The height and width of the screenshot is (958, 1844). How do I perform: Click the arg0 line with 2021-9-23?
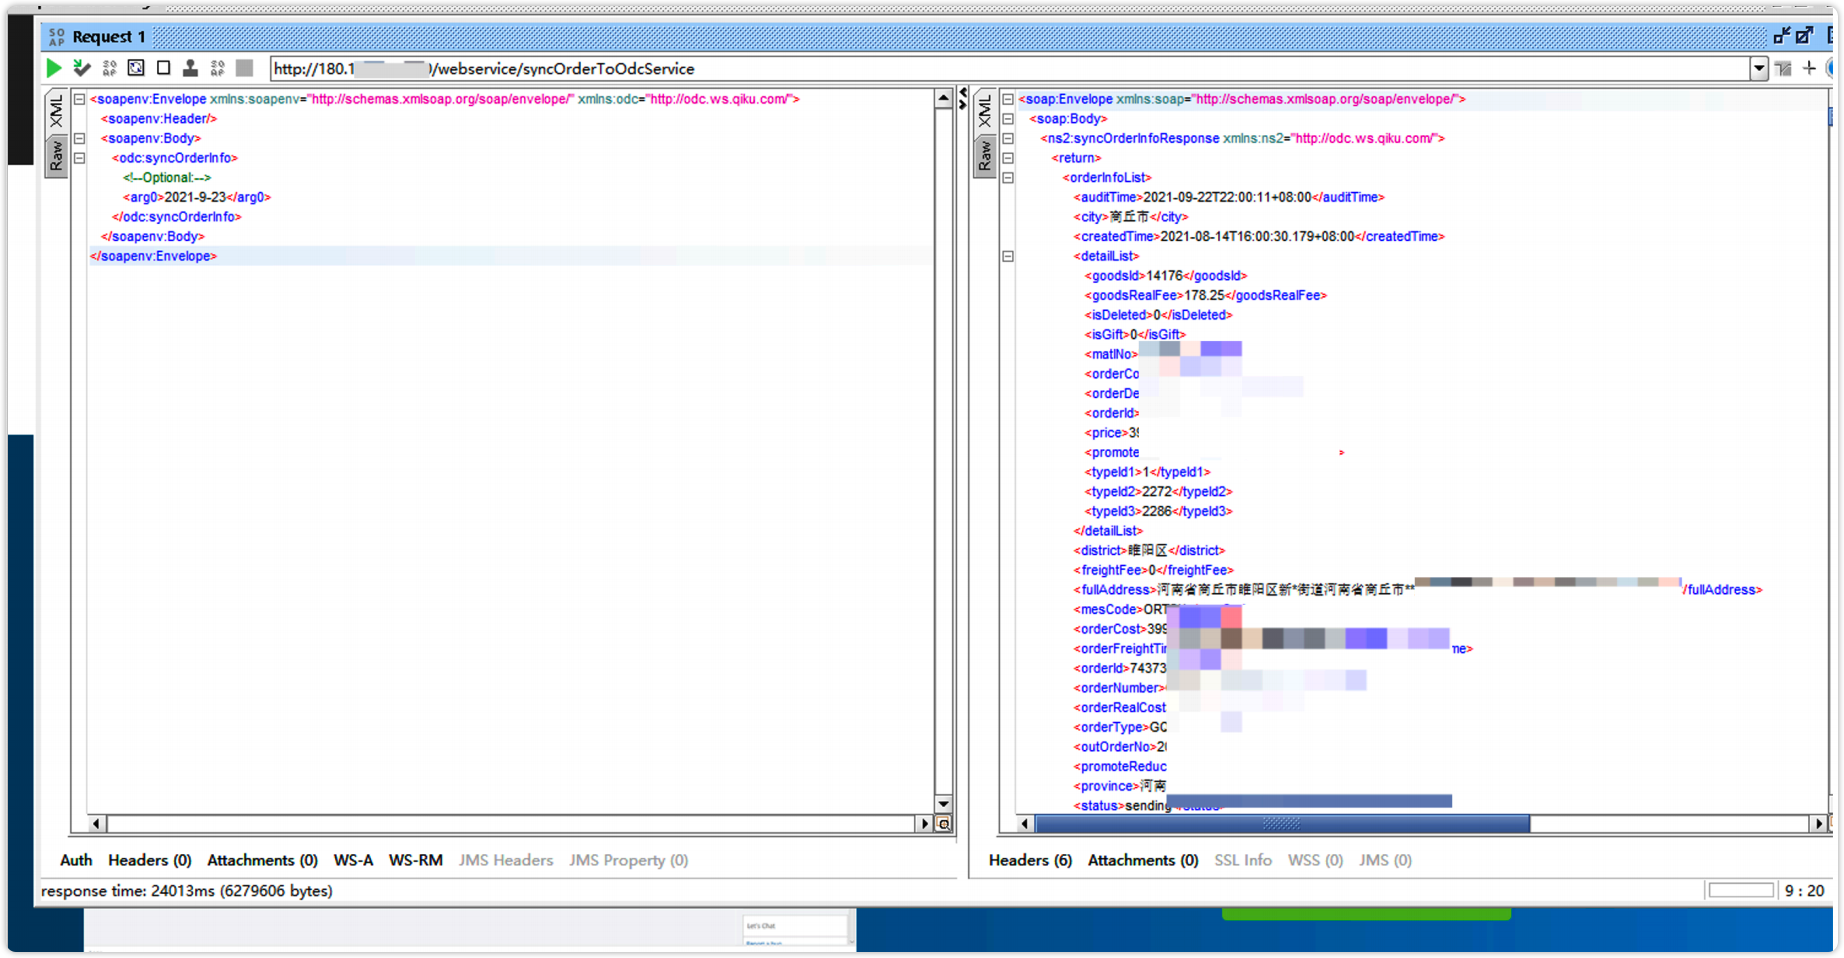[197, 197]
